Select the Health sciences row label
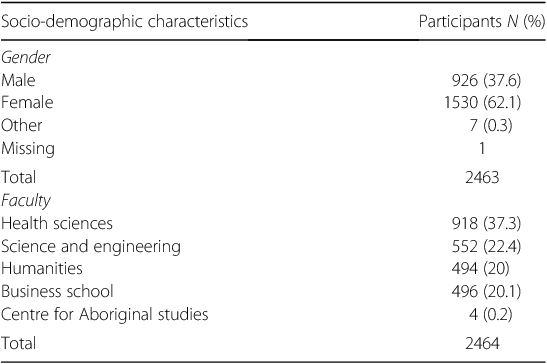Screen dimensions: 547x364 pos(57,223)
